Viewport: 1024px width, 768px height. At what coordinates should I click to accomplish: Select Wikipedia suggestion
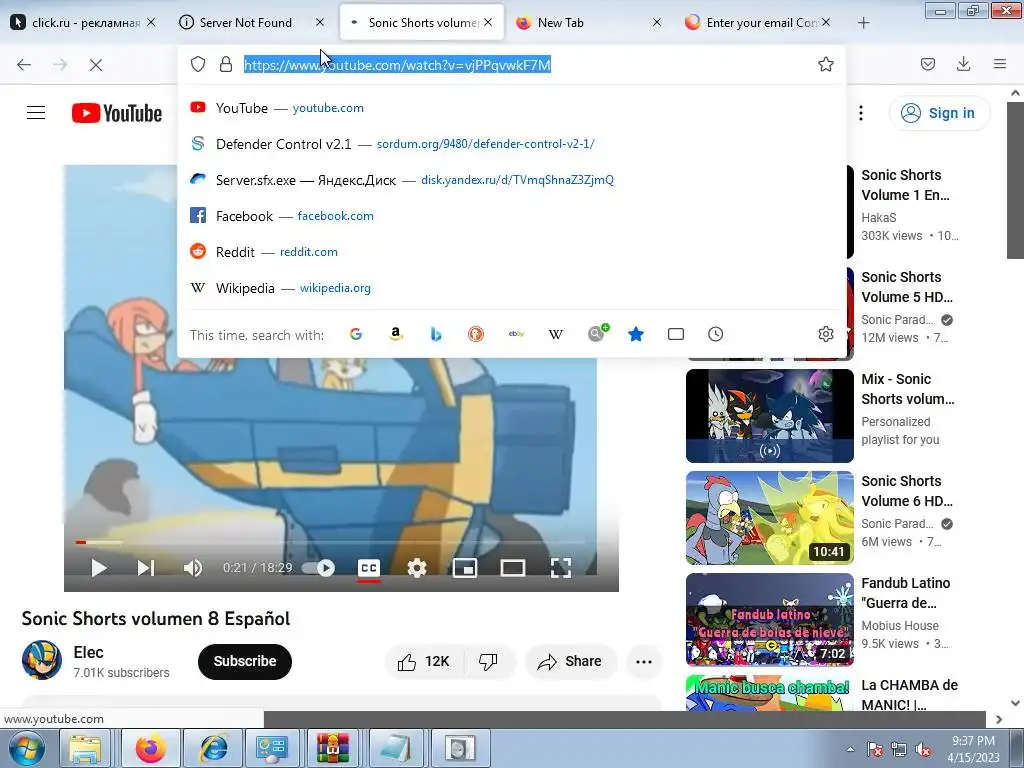pos(511,287)
